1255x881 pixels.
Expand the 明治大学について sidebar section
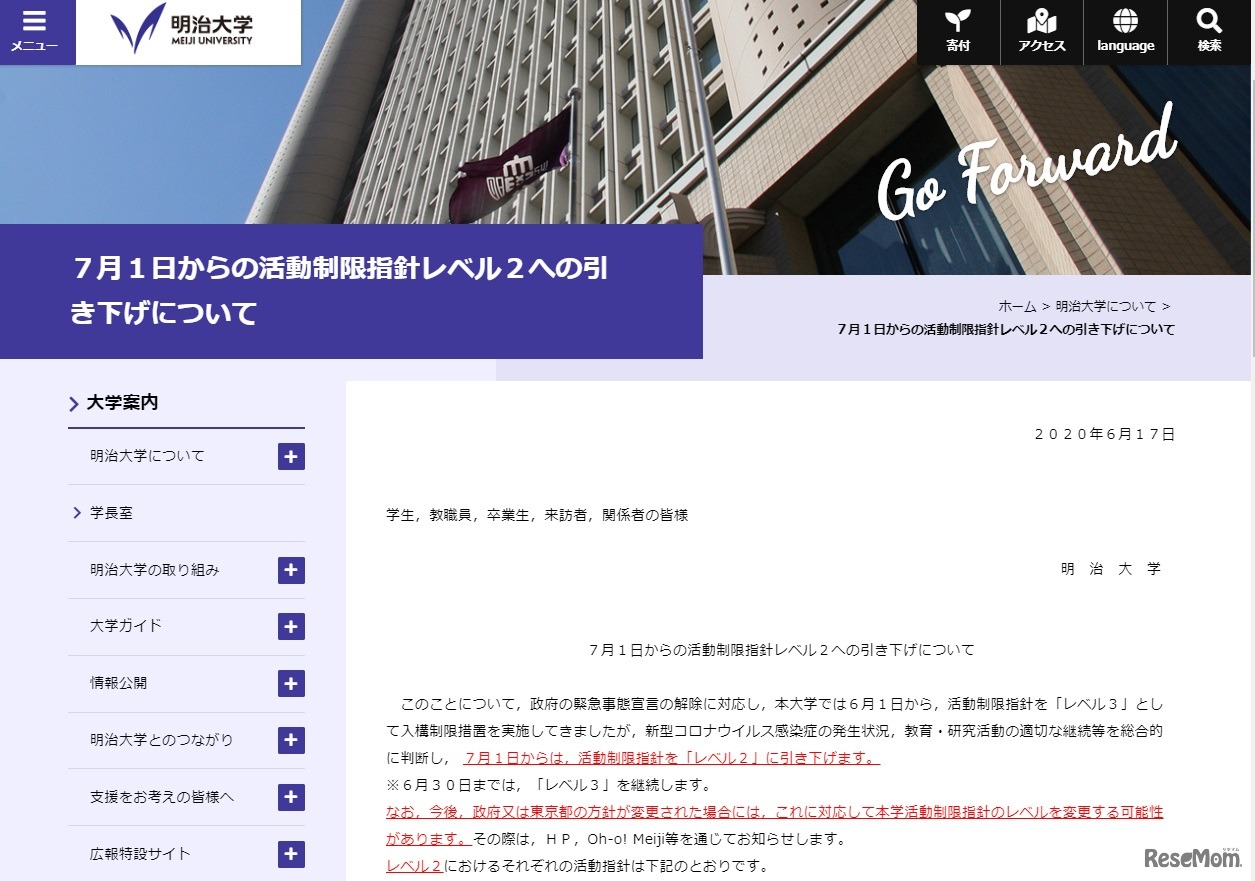(290, 456)
